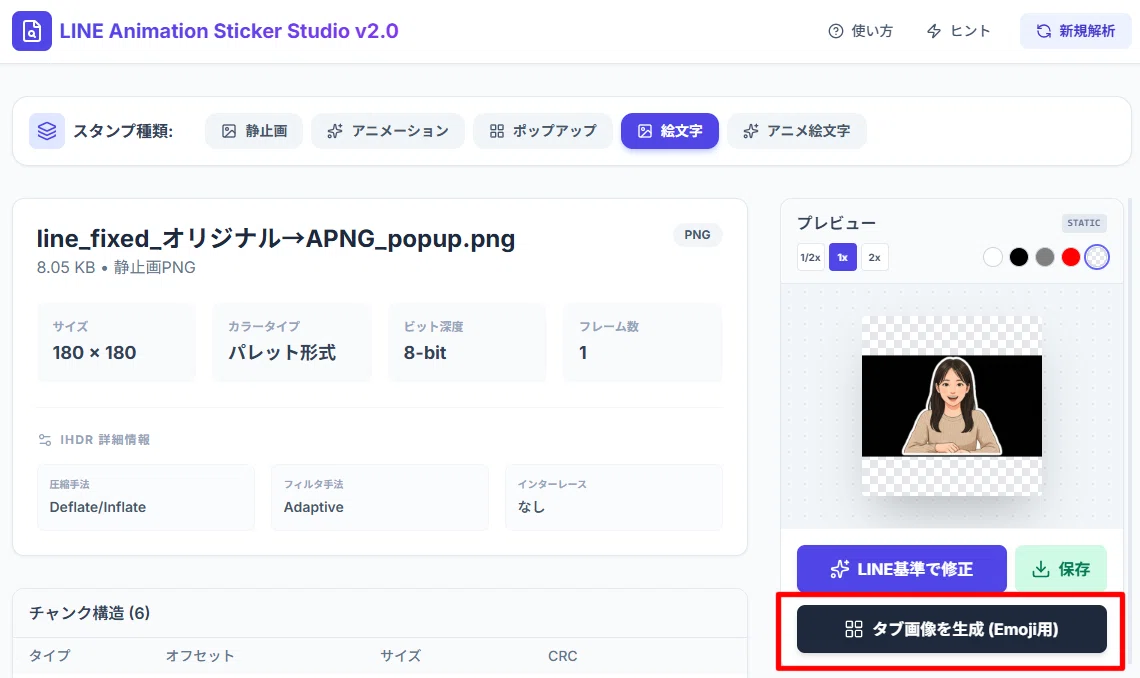This screenshot has width=1140, height=678.
Task: Click the file name line_fixed_オリジナル→APNG_popup.png
Action: (276, 238)
